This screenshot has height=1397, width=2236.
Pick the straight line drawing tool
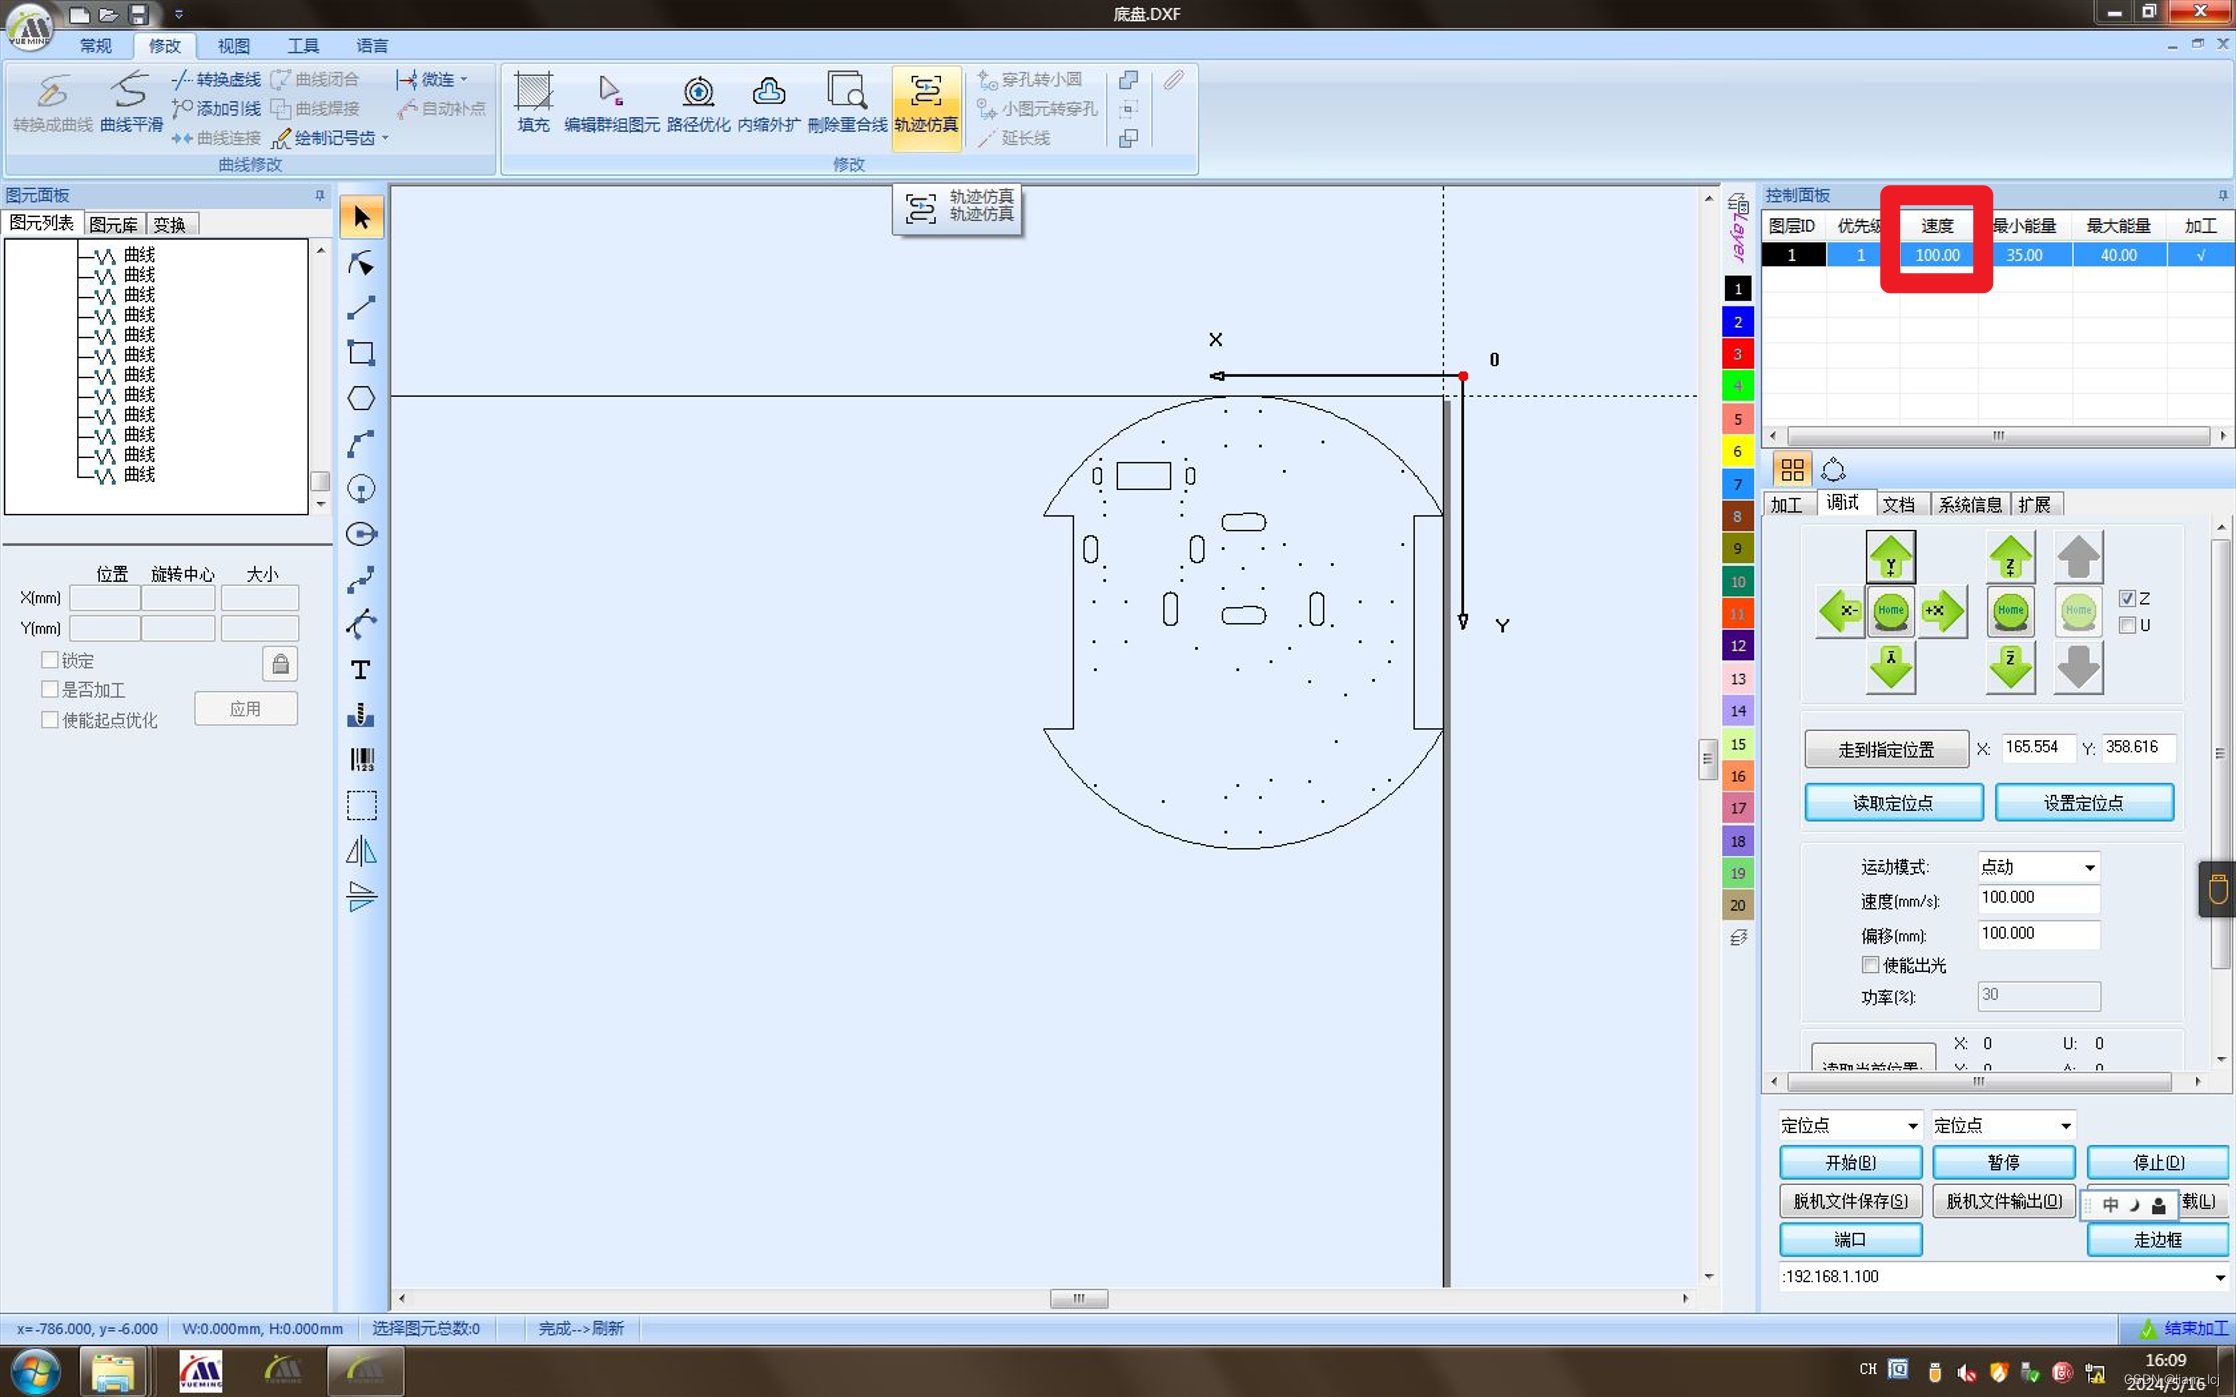click(x=361, y=308)
